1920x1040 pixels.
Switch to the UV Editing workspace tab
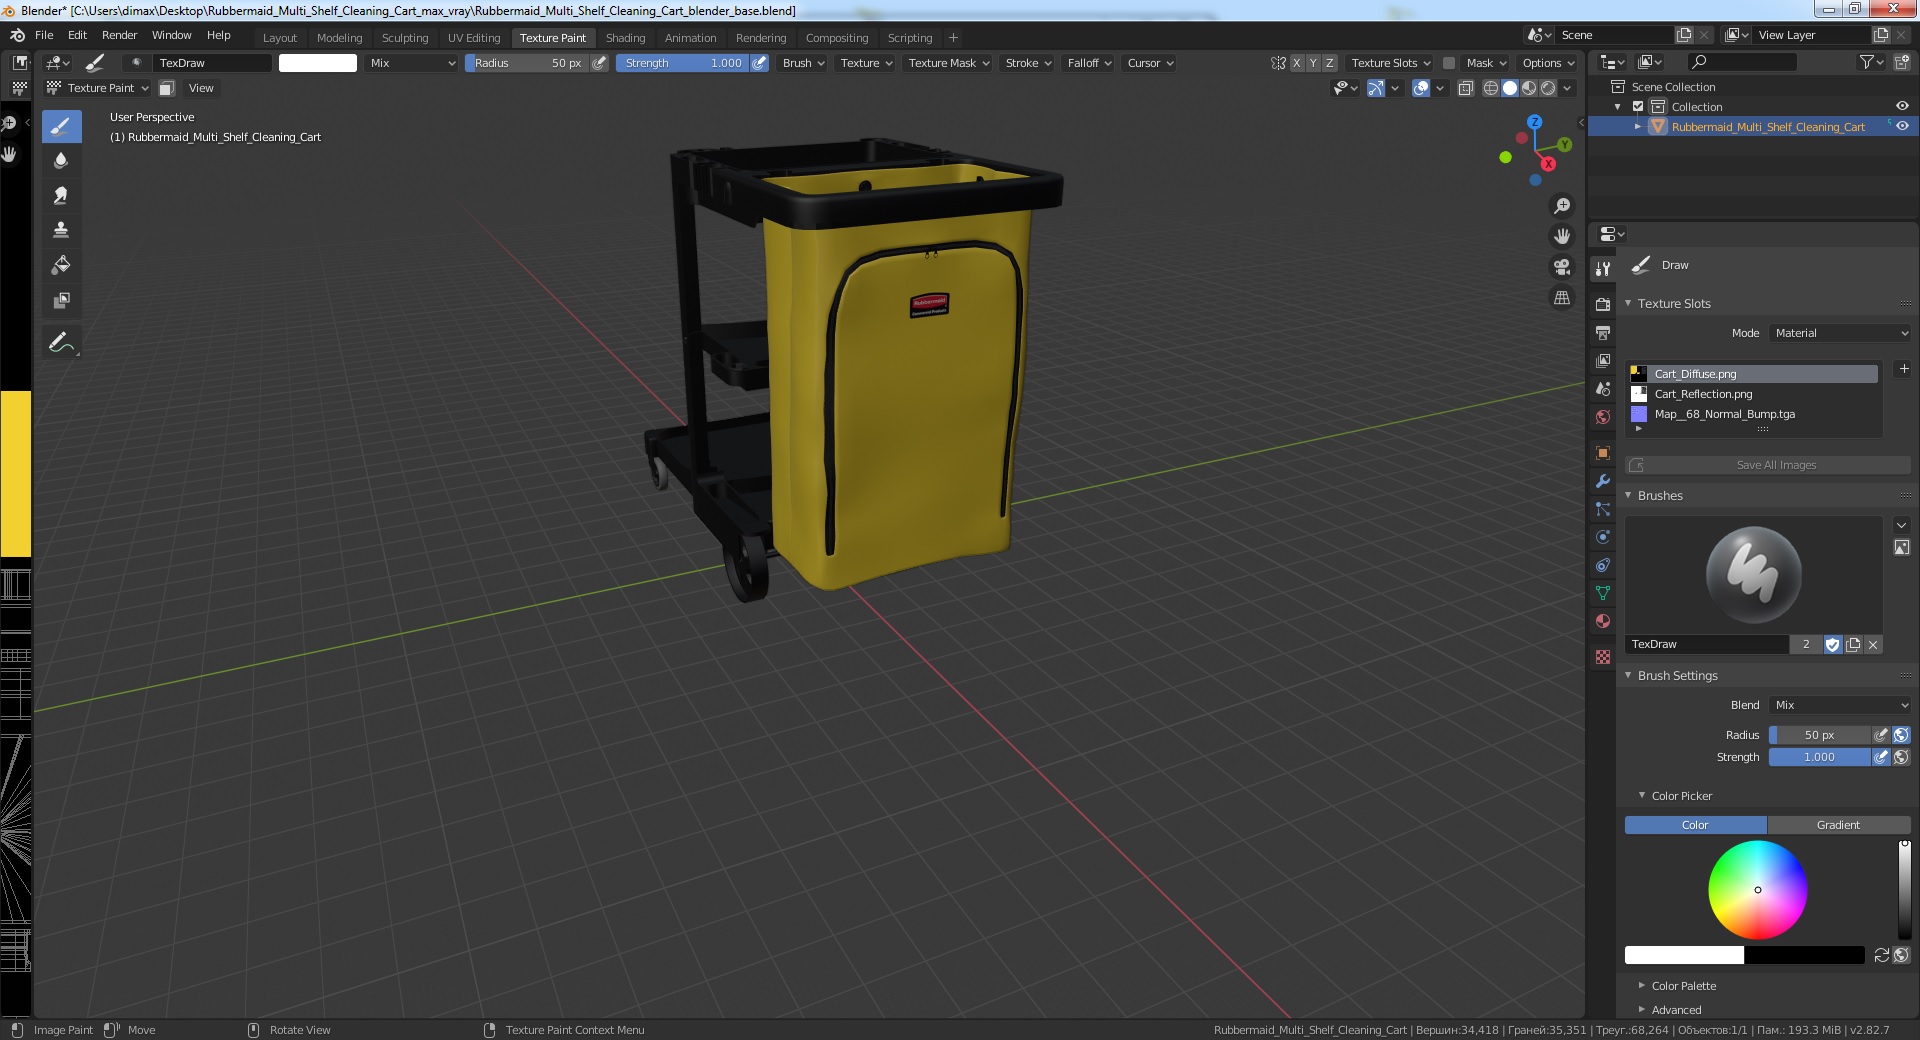(474, 38)
